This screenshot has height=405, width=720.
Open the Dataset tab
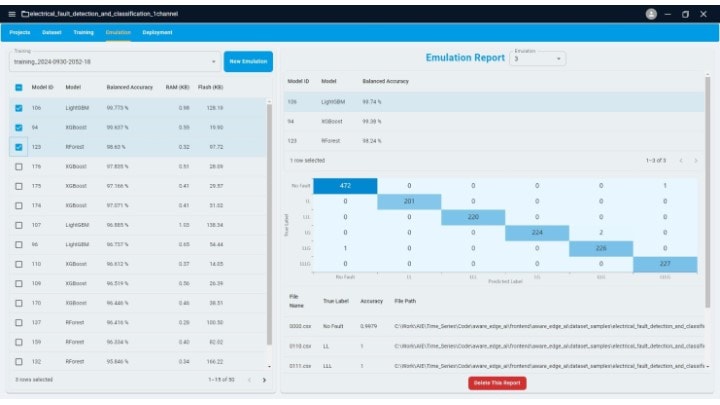tap(51, 32)
